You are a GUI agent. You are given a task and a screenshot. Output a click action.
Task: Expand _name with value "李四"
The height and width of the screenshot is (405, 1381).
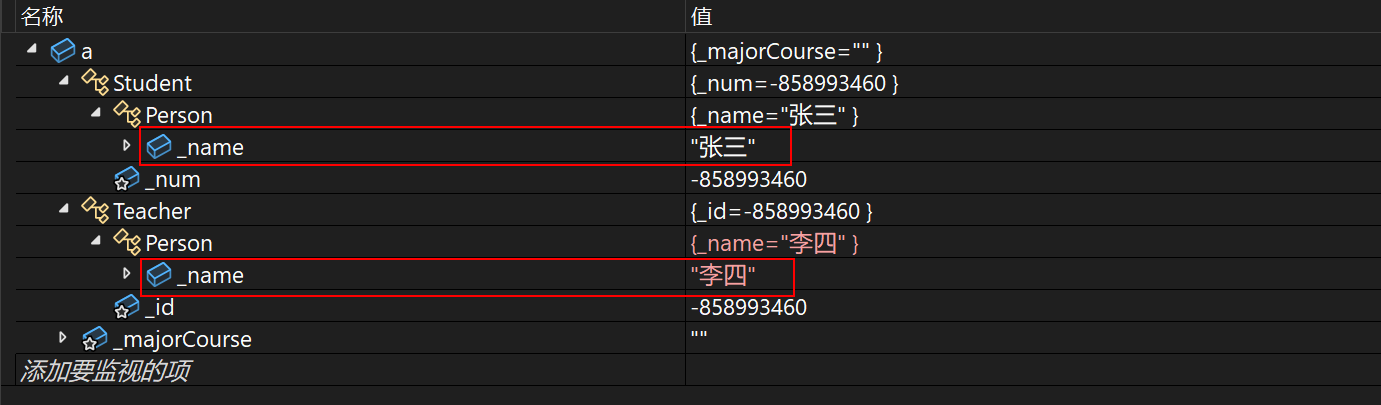click(x=126, y=274)
